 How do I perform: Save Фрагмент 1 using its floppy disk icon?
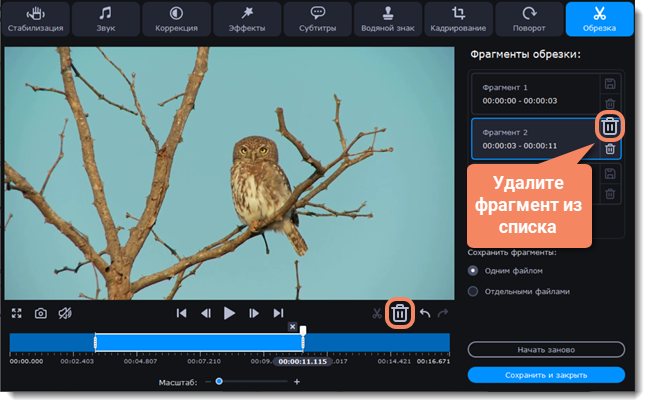coord(609,83)
